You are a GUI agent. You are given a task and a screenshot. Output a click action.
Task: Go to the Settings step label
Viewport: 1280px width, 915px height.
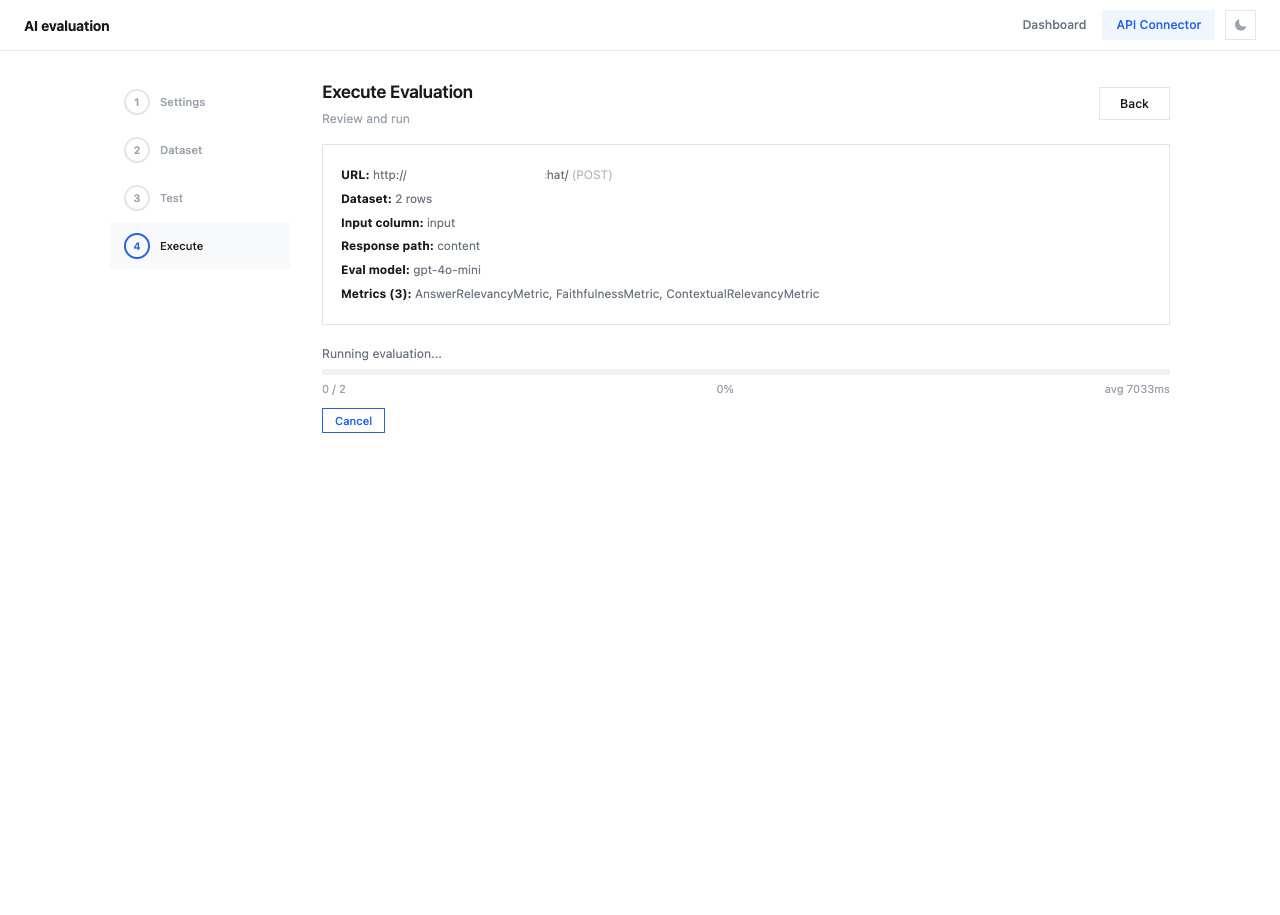(x=182, y=102)
